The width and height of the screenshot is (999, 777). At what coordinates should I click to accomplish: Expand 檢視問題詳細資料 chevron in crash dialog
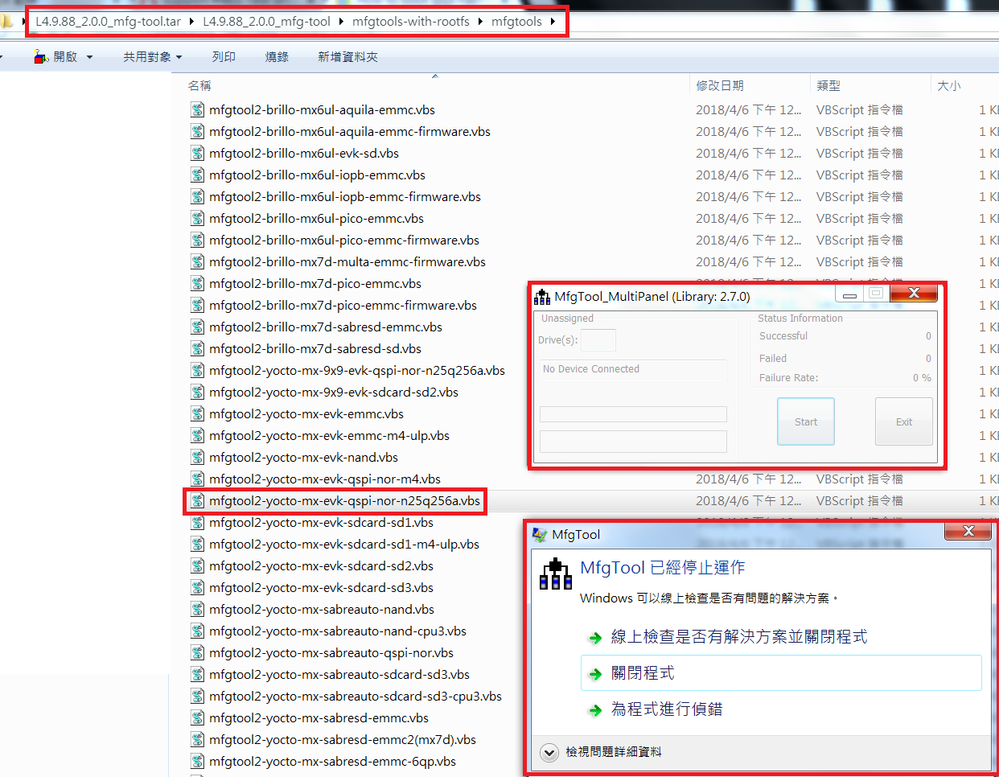(549, 752)
